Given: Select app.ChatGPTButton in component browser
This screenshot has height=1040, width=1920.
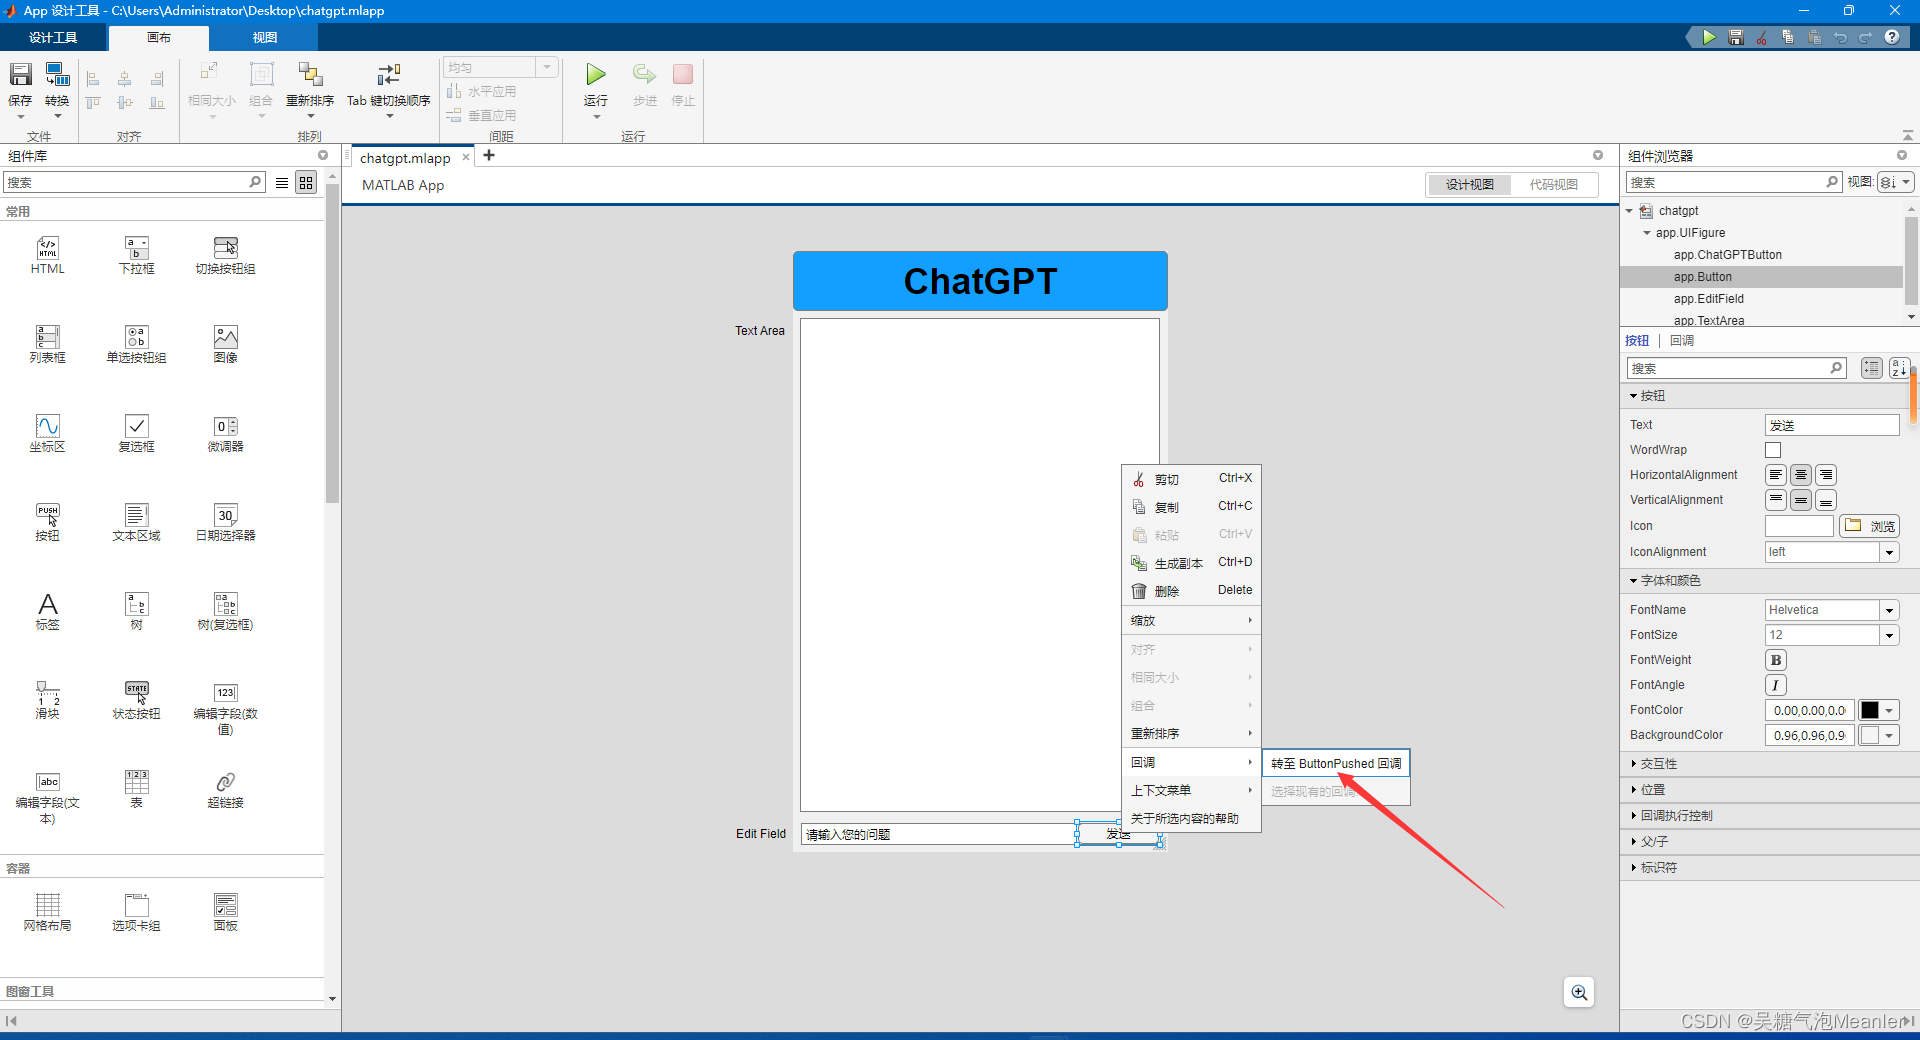Looking at the screenshot, I should pyautogui.click(x=1728, y=255).
